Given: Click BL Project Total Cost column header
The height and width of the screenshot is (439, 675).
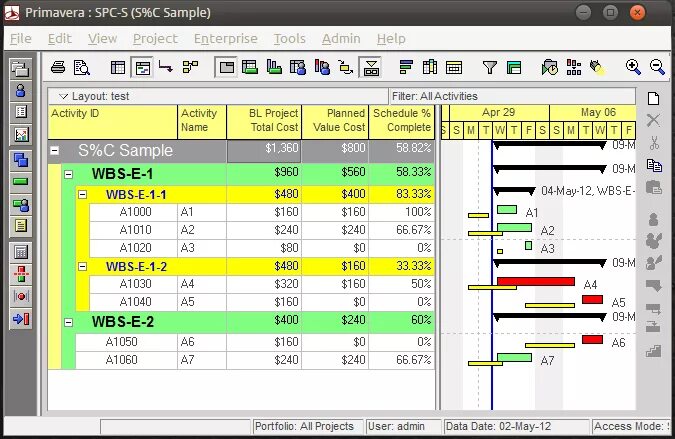Looking at the screenshot, I should point(264,122).
